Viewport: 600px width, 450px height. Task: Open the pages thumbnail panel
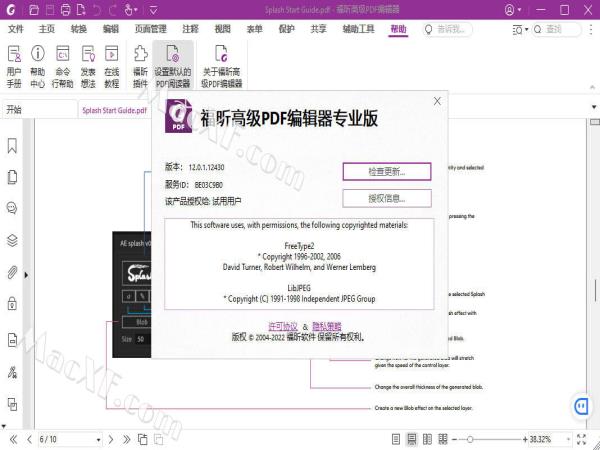(x=12, y=177)
